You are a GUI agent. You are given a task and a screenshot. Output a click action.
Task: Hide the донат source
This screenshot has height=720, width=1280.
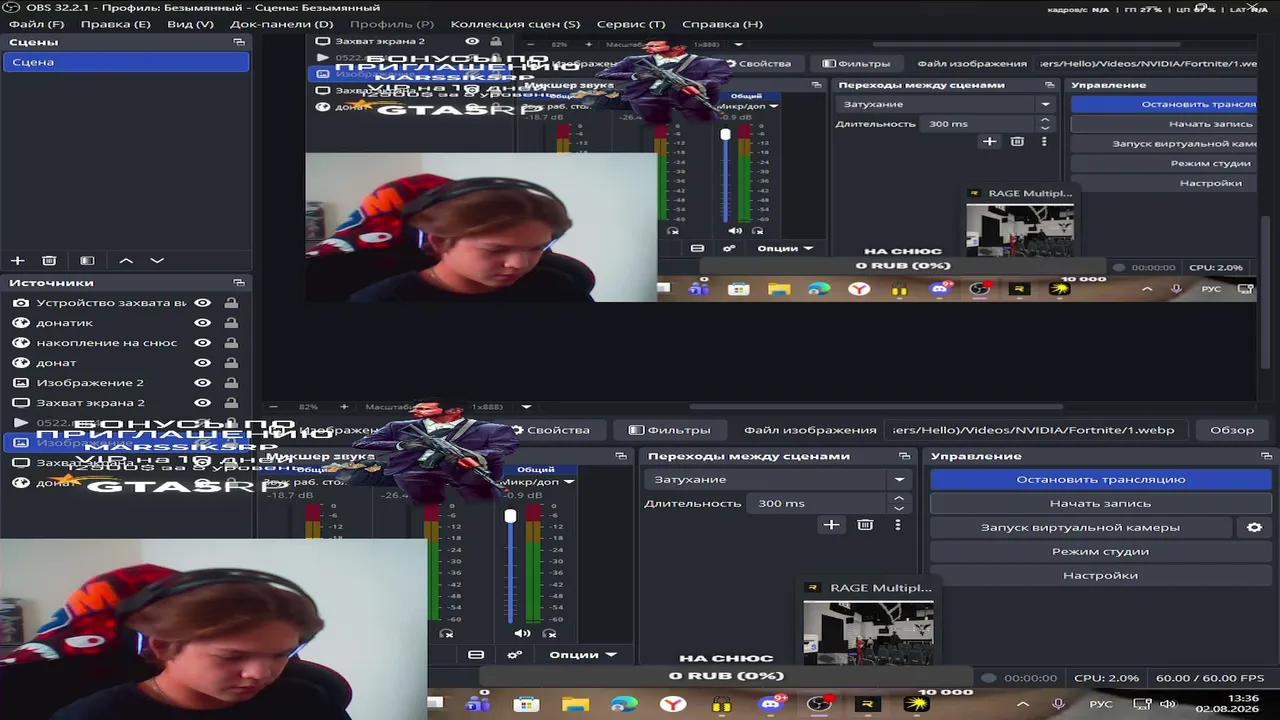coord(202,363)
